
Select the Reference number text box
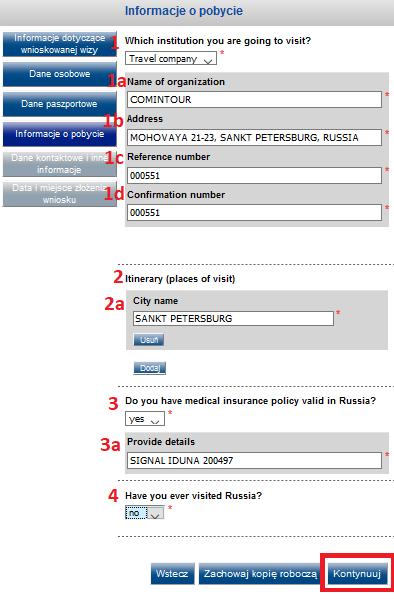pos(254,176)
